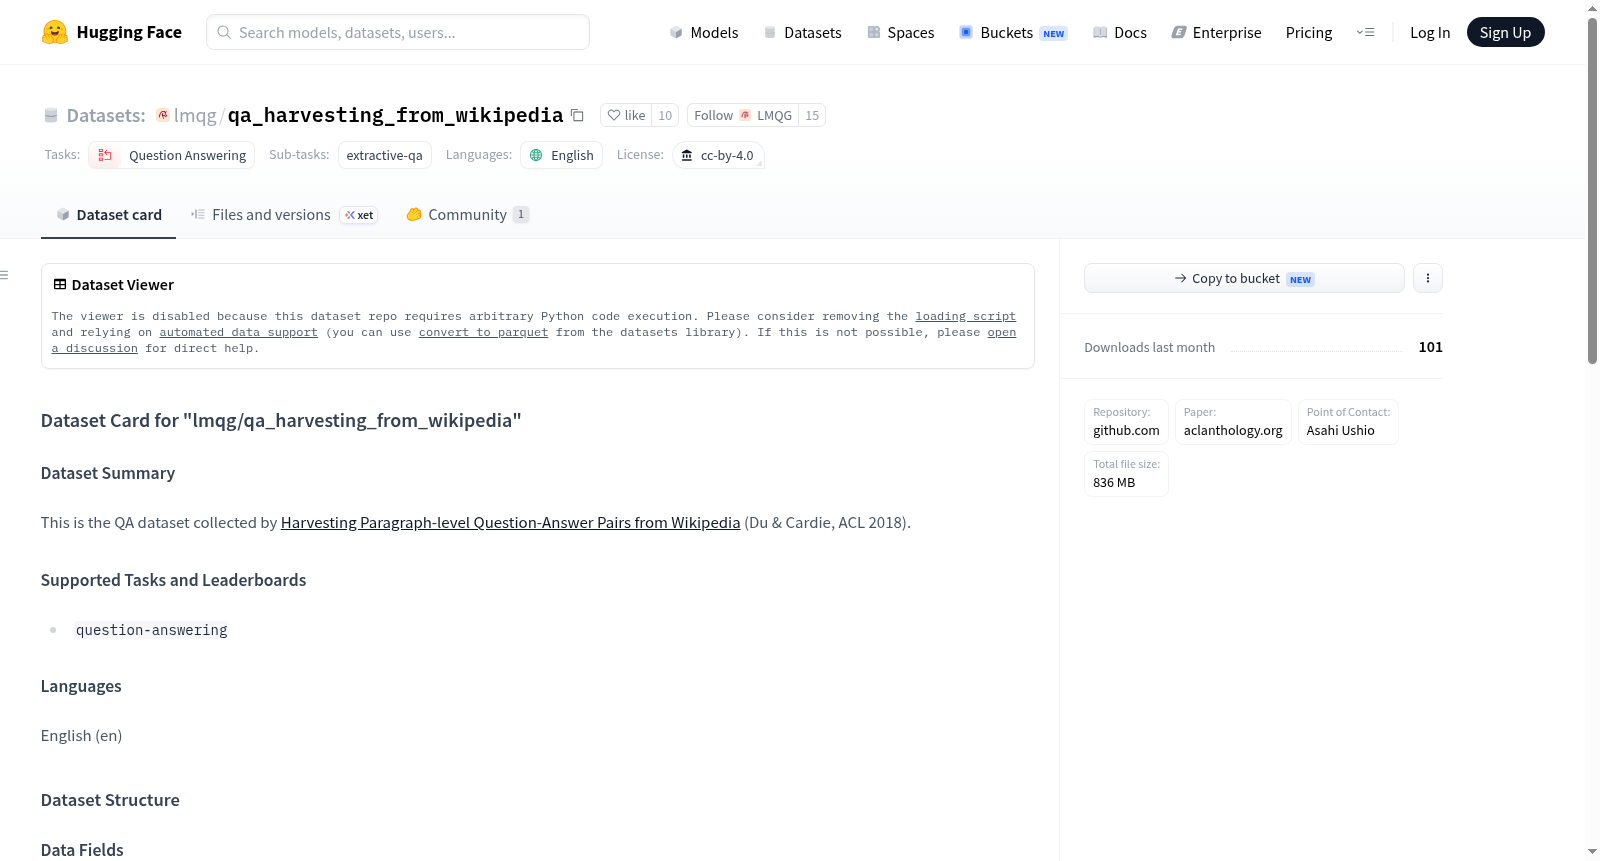
Task: Click Supported Tasks and Leaderboards heading
Action: point(173,580)
